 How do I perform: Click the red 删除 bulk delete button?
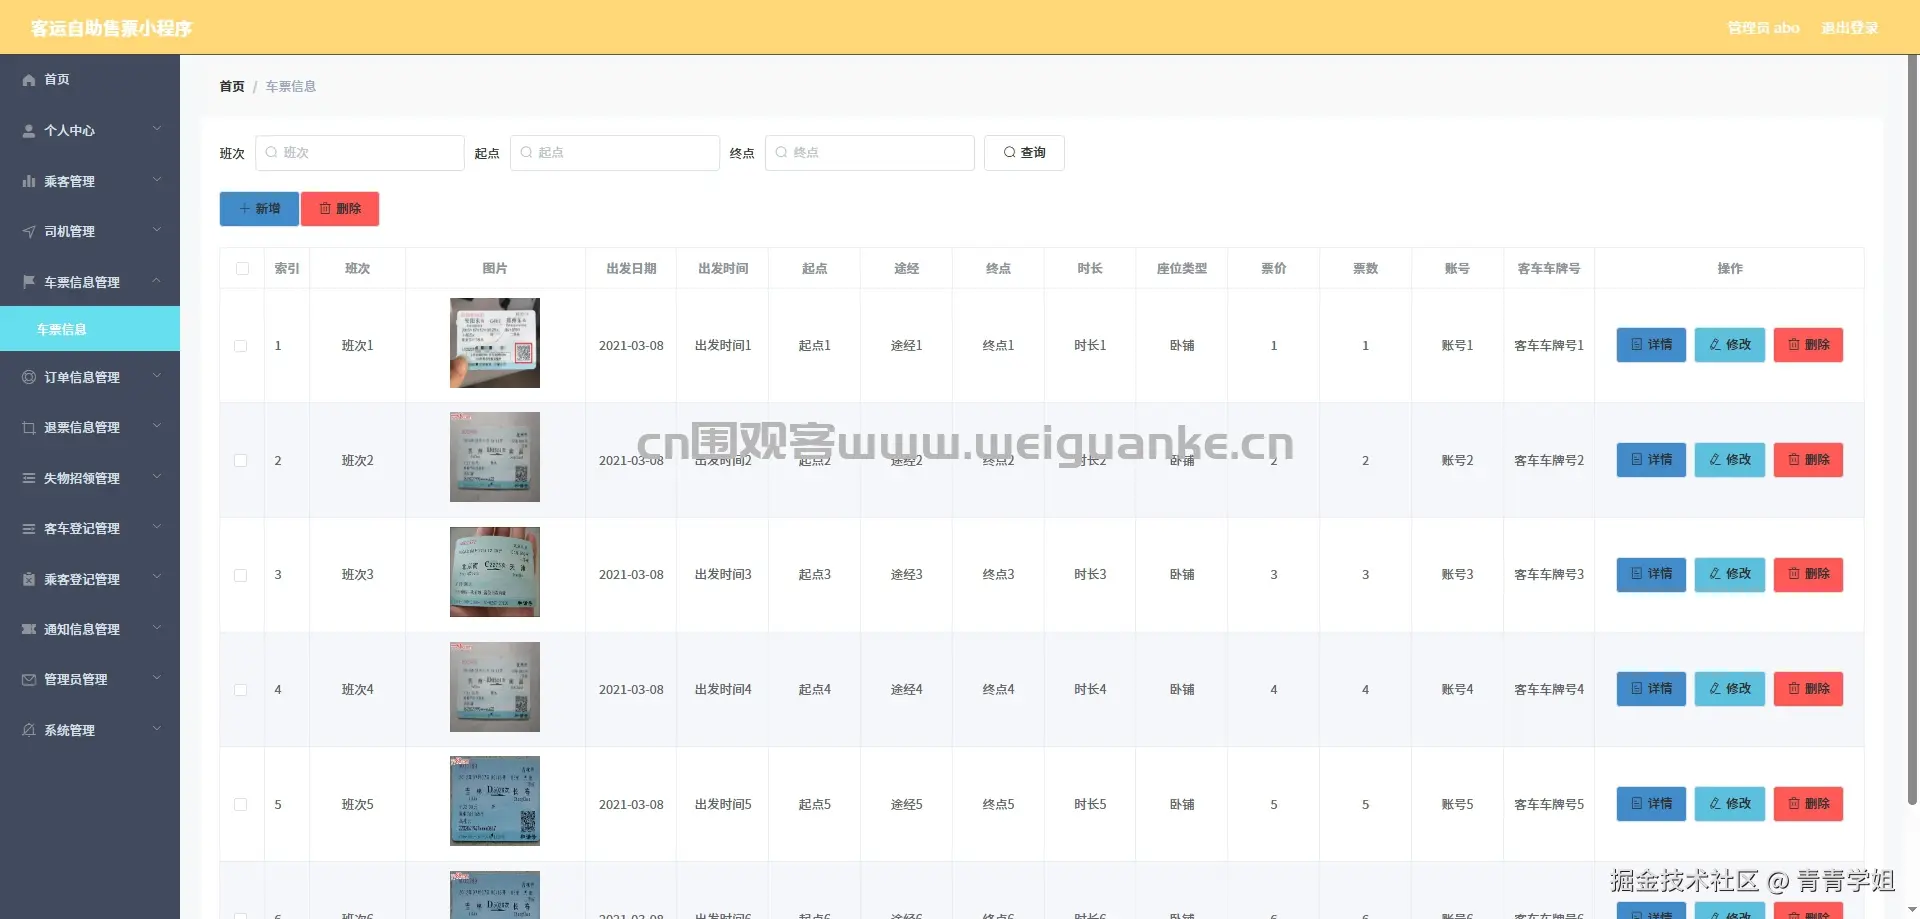(x=340, y=209)
